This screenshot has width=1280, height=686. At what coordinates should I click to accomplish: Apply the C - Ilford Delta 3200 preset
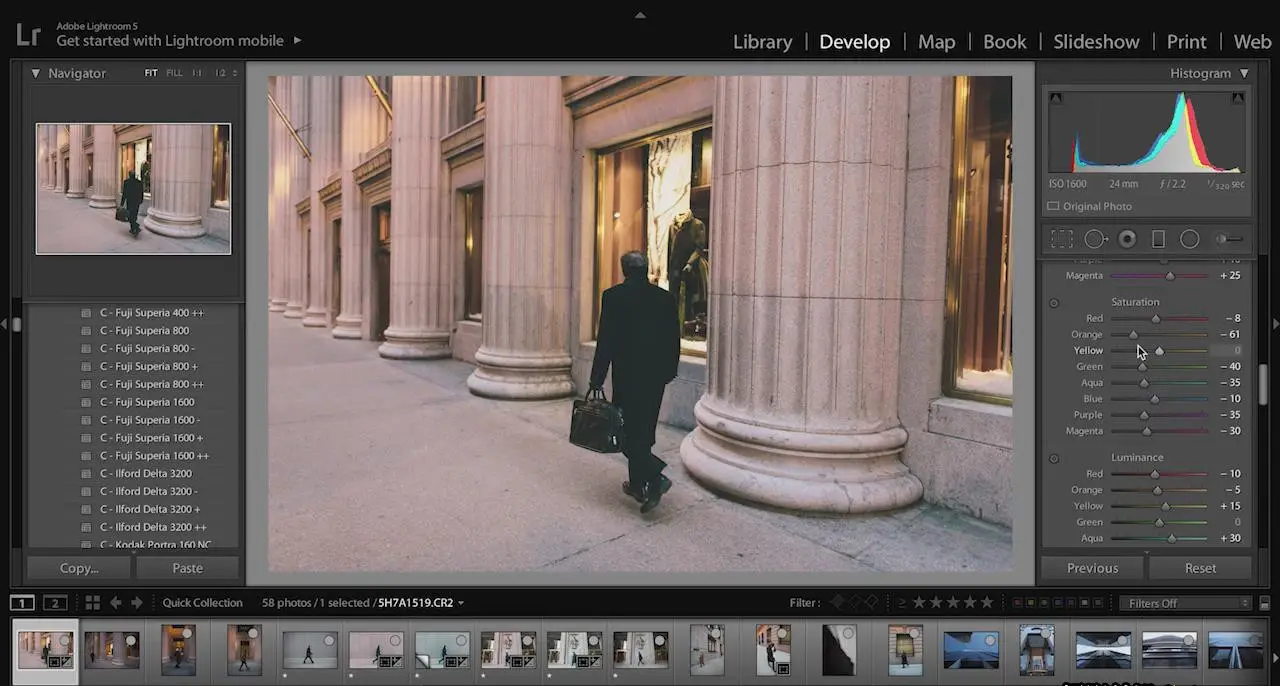146,473
